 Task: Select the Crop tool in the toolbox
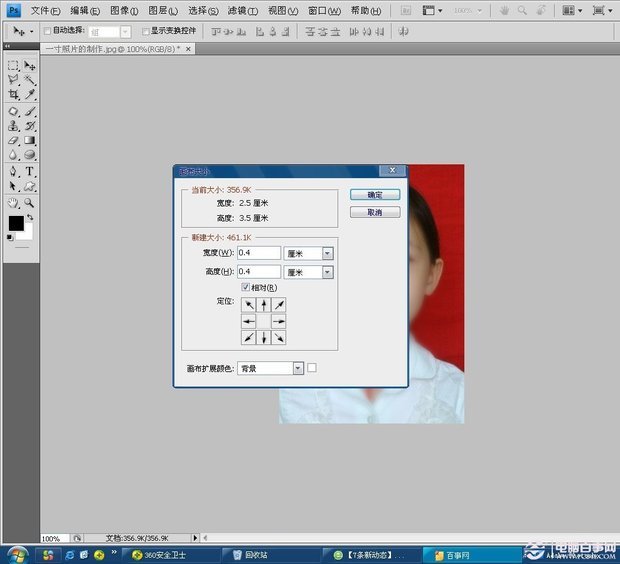click(x=13, y=94)
